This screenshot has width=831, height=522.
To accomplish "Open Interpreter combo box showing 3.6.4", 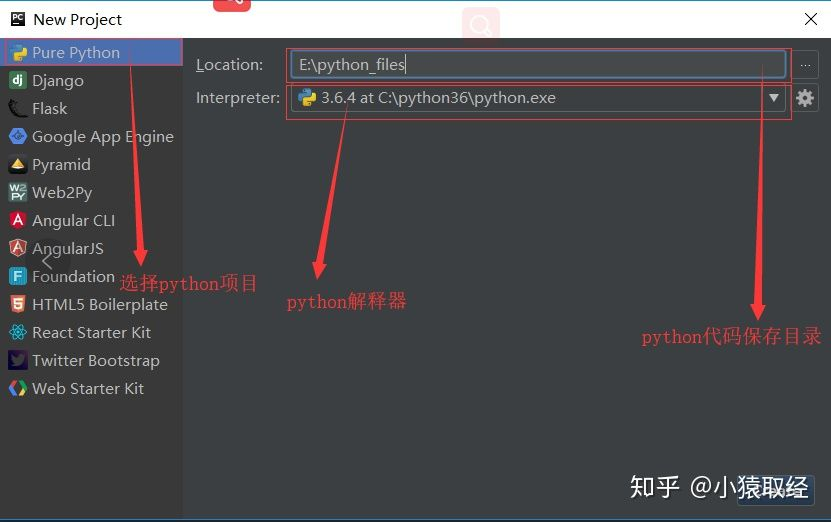I will 538,98.
